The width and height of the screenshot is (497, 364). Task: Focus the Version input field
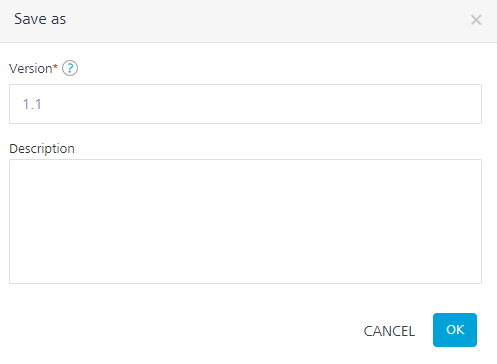245,104
